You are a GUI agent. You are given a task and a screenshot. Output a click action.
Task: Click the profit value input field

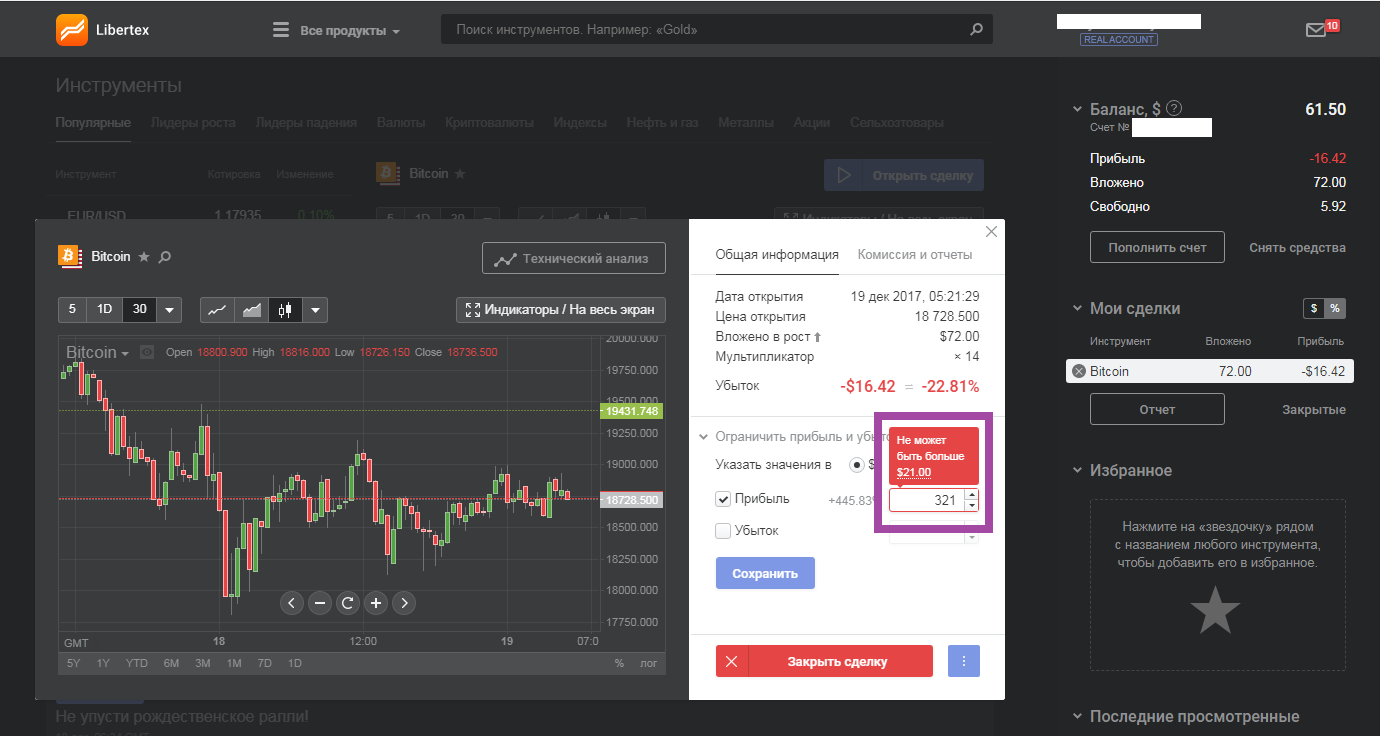pyautogui.click(x=926, y=500)
